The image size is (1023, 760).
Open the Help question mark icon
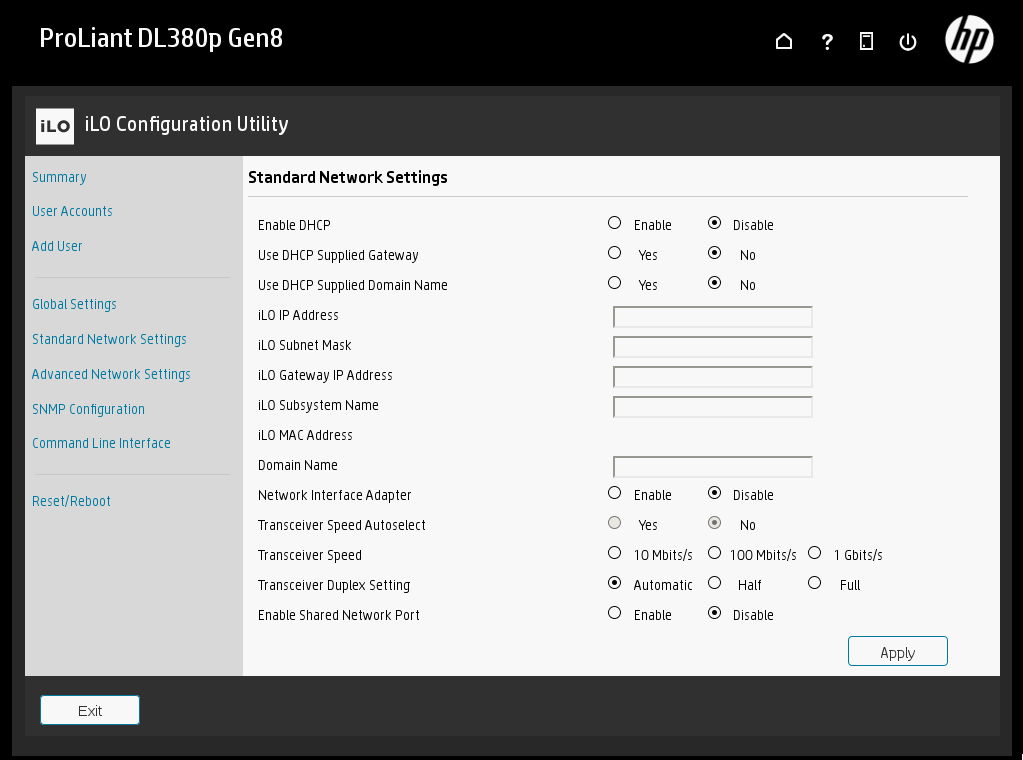pyautogui.click(x=827, y=42)
